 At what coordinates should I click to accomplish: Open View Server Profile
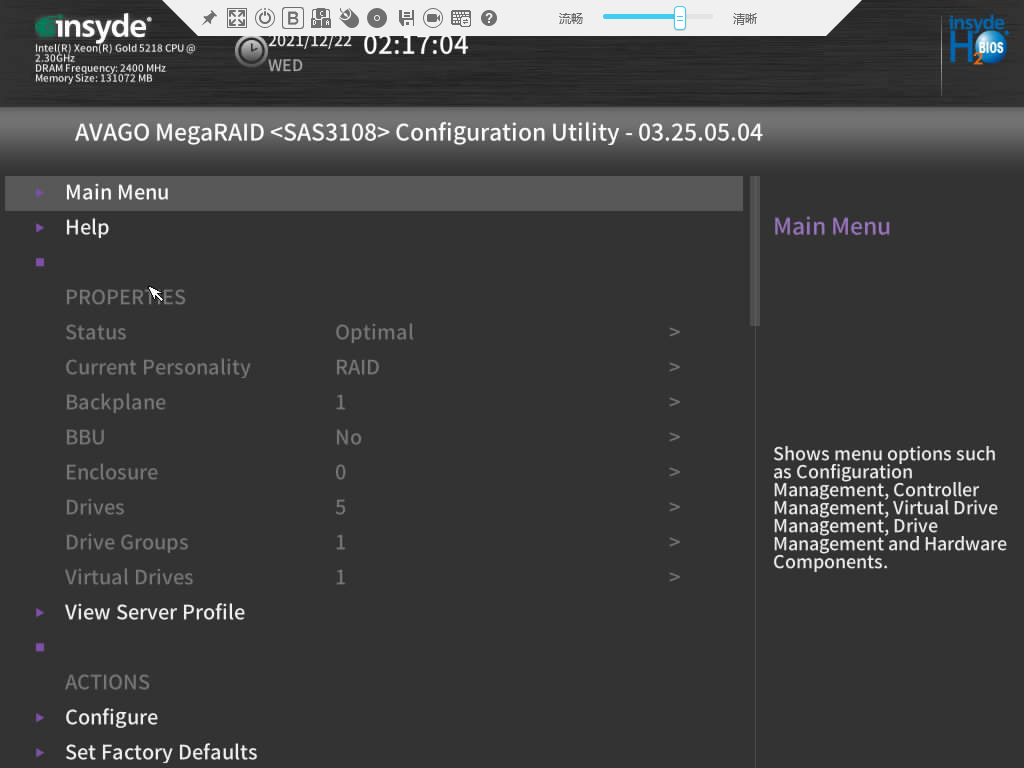point(155,613)
